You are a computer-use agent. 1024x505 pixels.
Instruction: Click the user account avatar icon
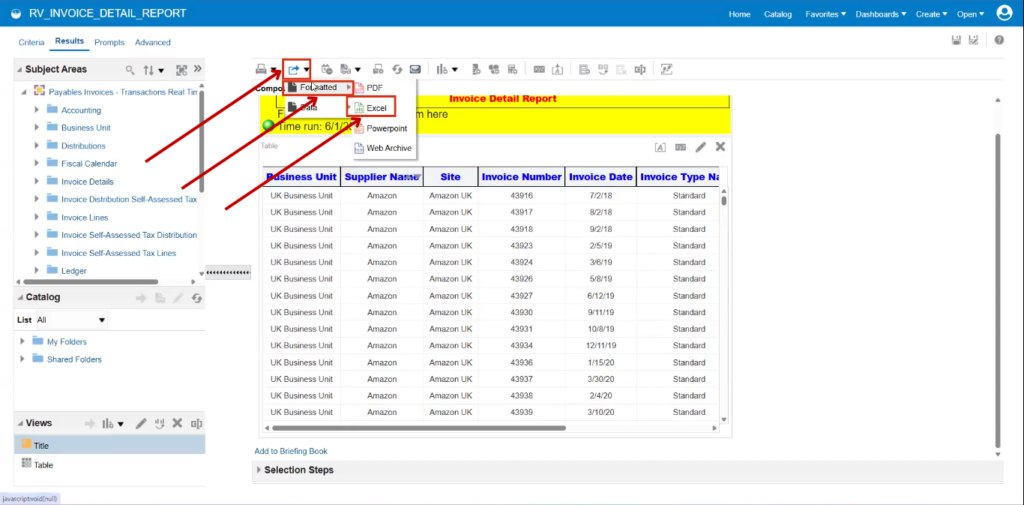[x=1004, y=13]
